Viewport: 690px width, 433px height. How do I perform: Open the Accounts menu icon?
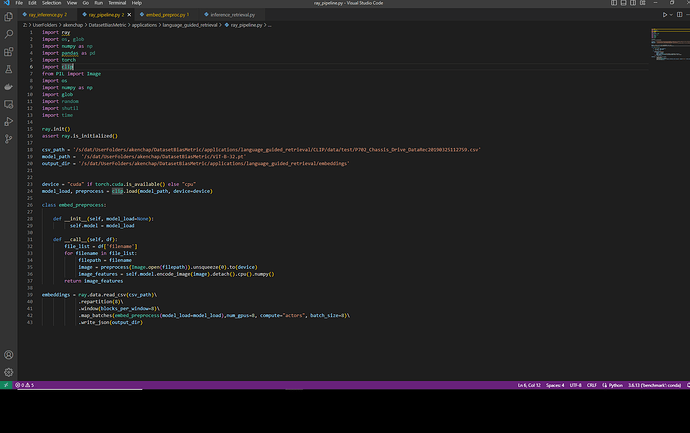8,355
